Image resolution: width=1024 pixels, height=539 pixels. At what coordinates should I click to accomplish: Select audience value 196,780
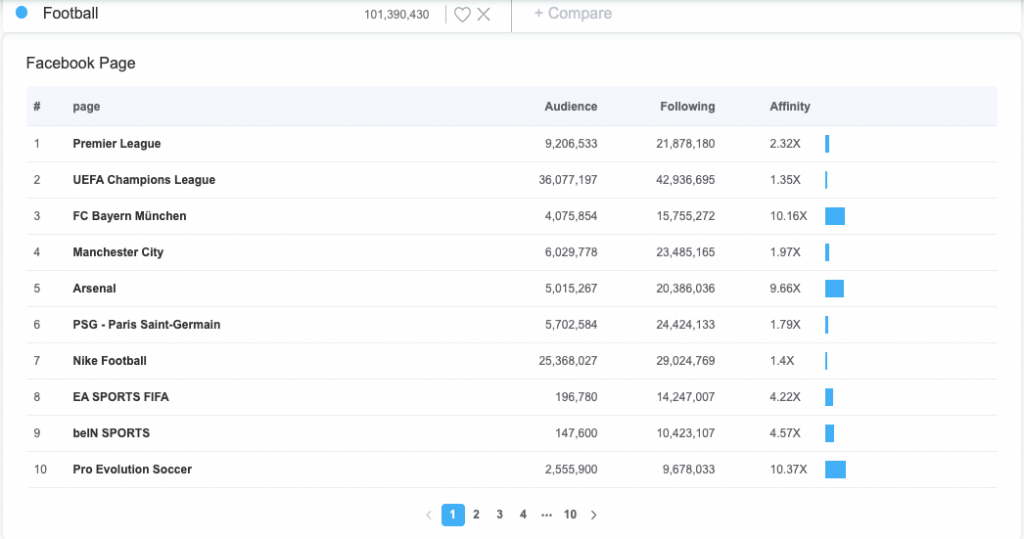click(x=576, y=397)
